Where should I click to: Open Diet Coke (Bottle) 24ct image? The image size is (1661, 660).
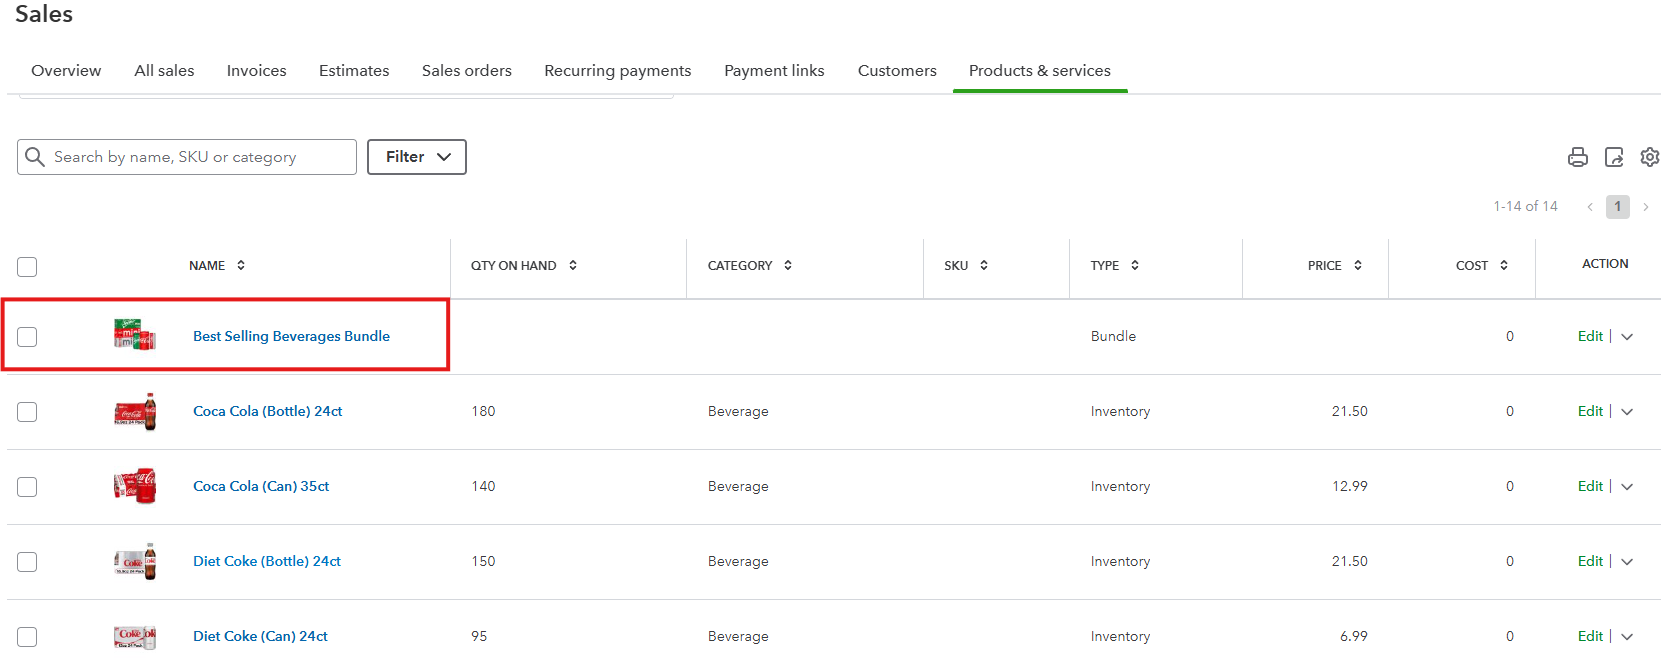[135, 561]
